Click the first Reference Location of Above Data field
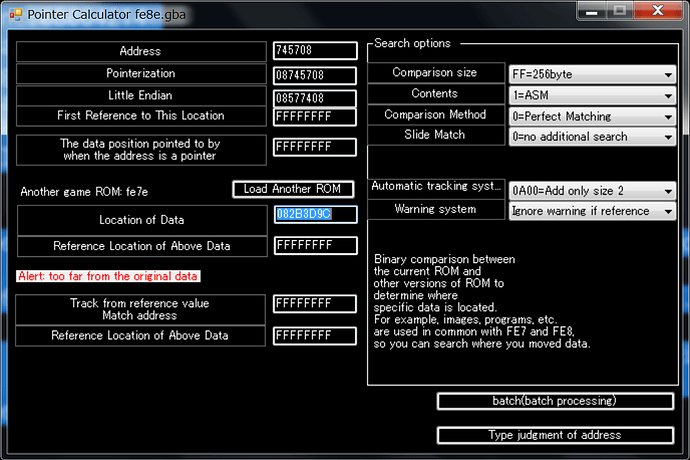 [316, 246]
